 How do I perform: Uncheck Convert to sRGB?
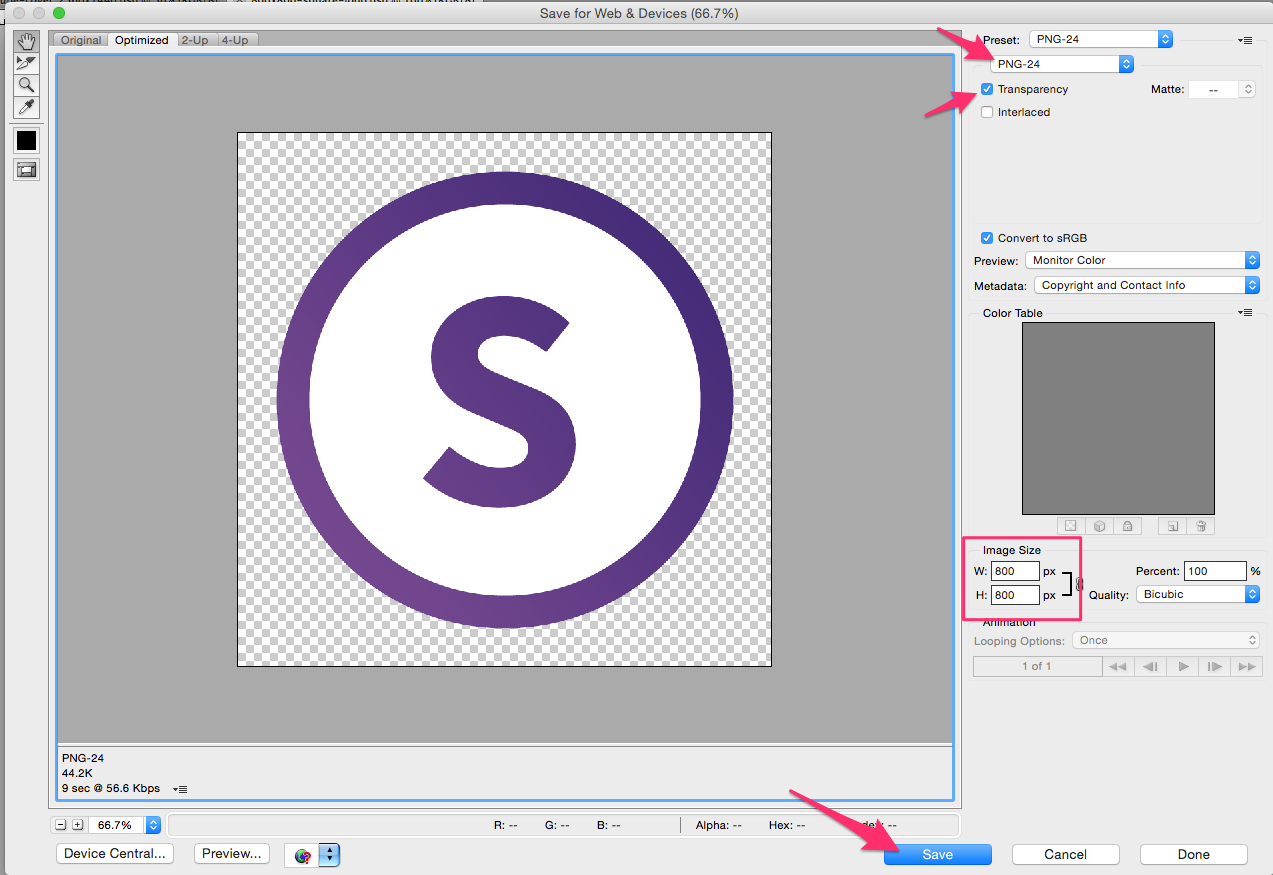point(987,237)
